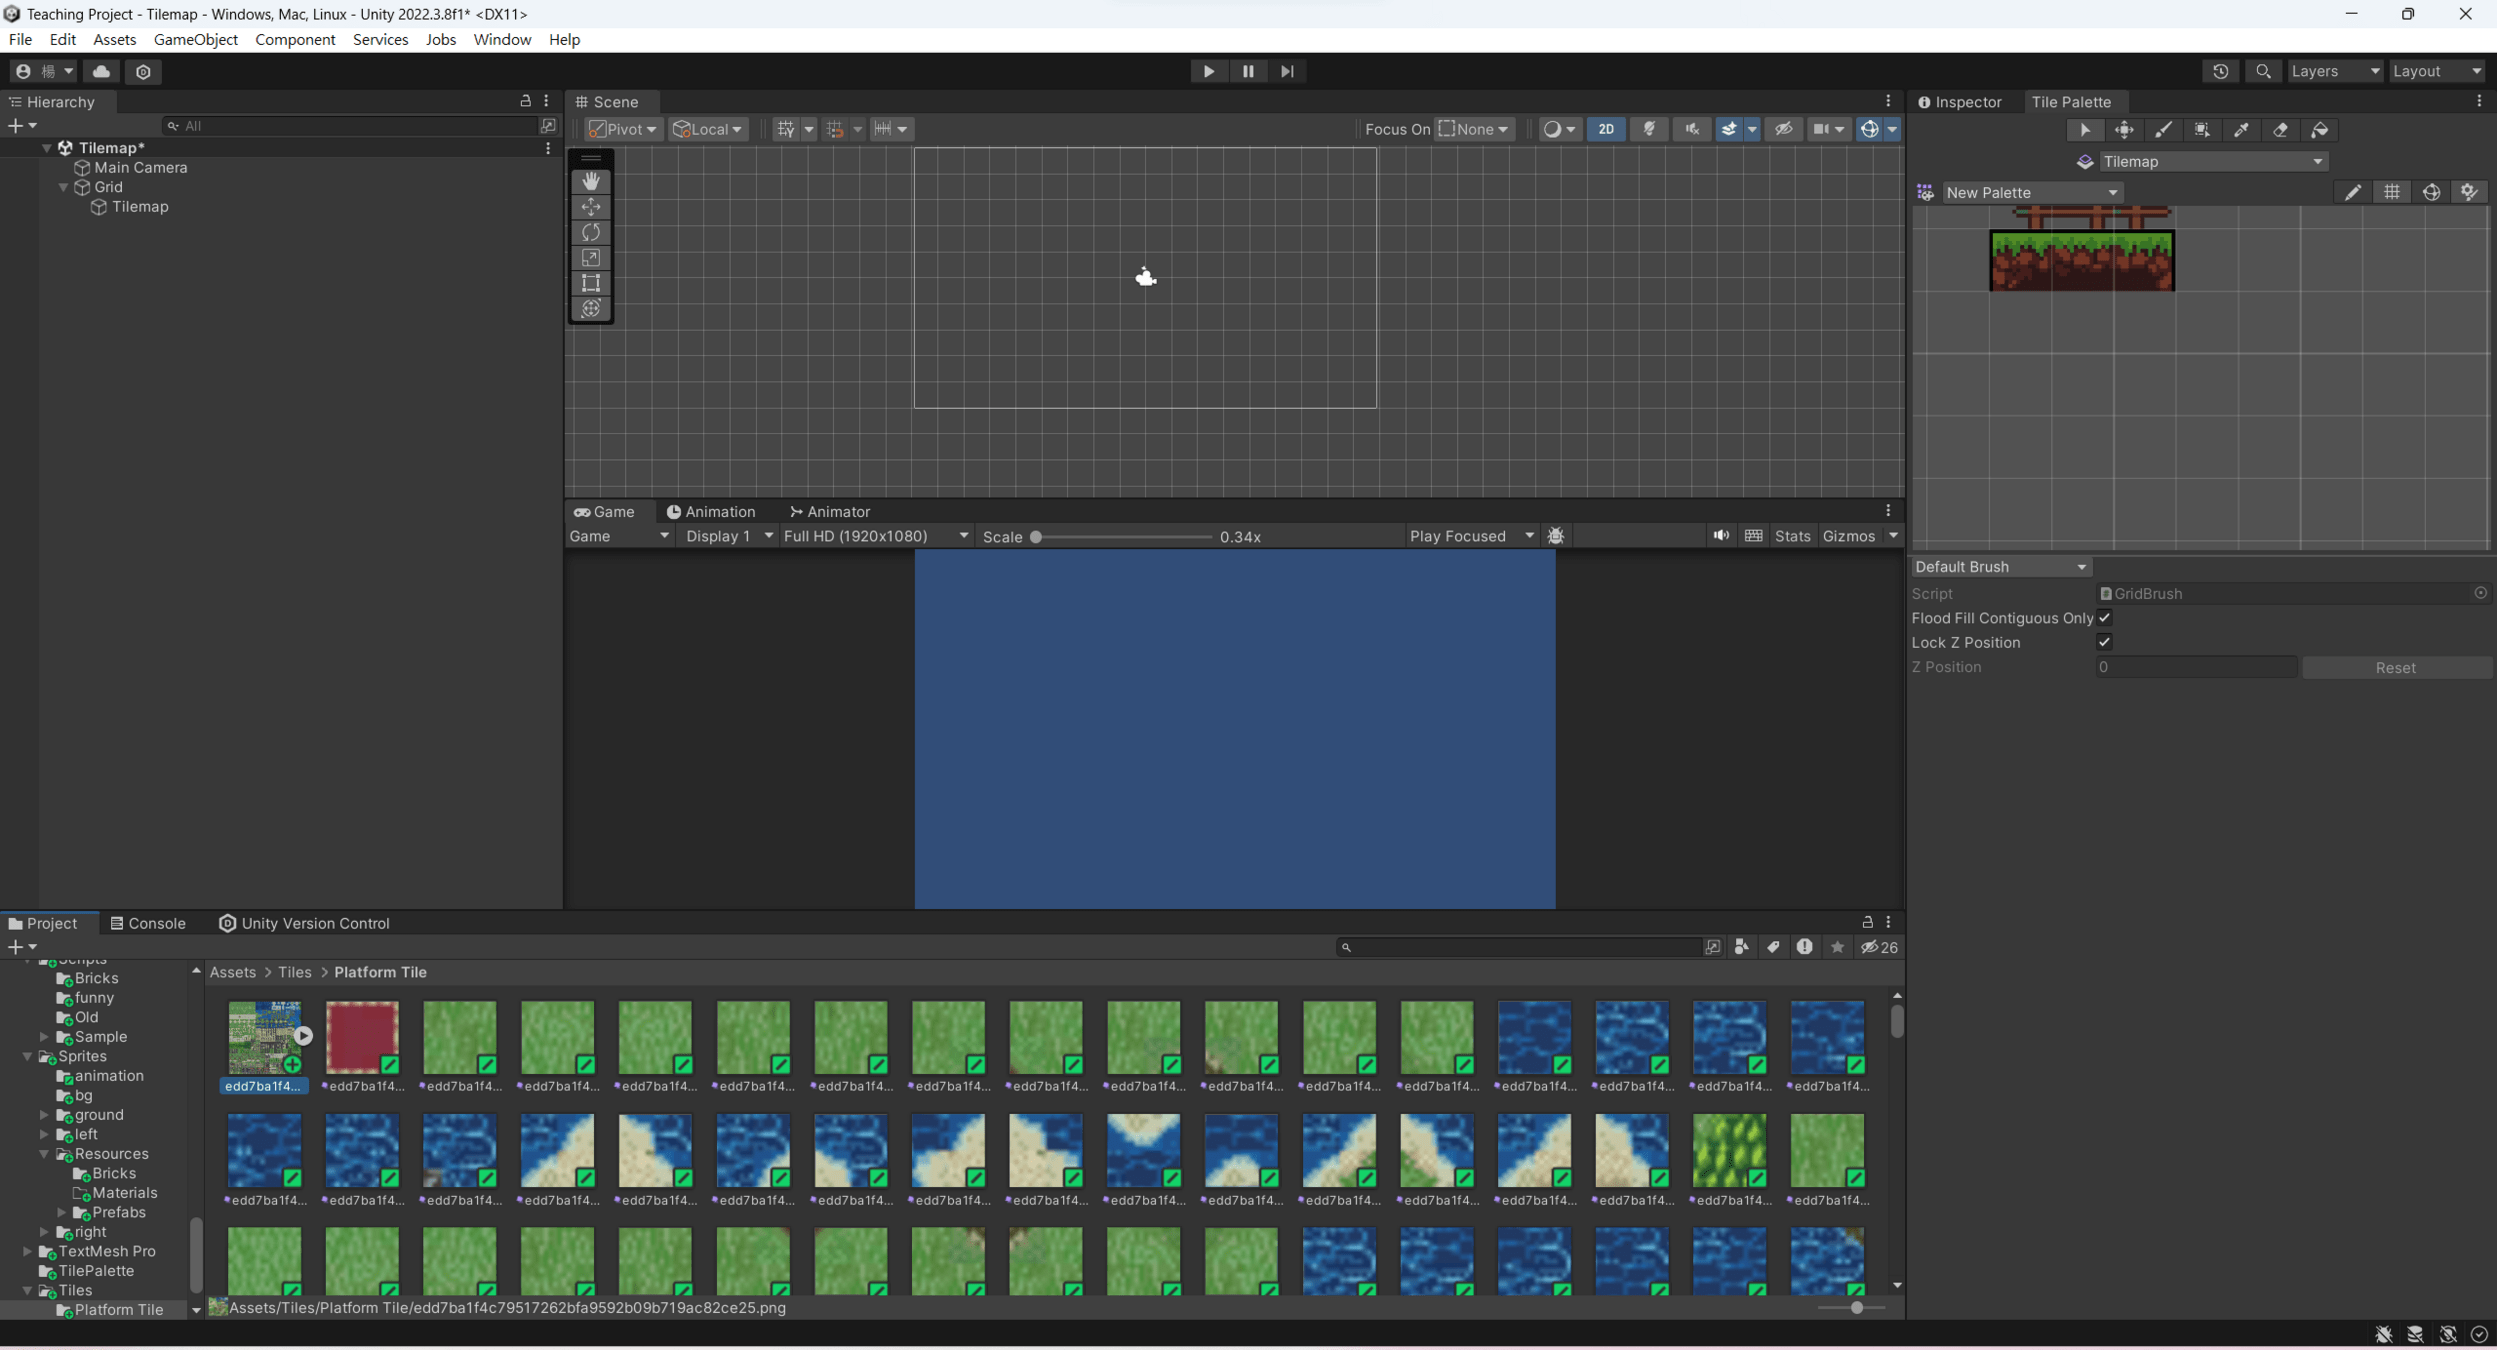Viewport: 2497px width, 1350px height.
Task: Select the red tile thumbnail asset
Action: [x=362, y=1038]
